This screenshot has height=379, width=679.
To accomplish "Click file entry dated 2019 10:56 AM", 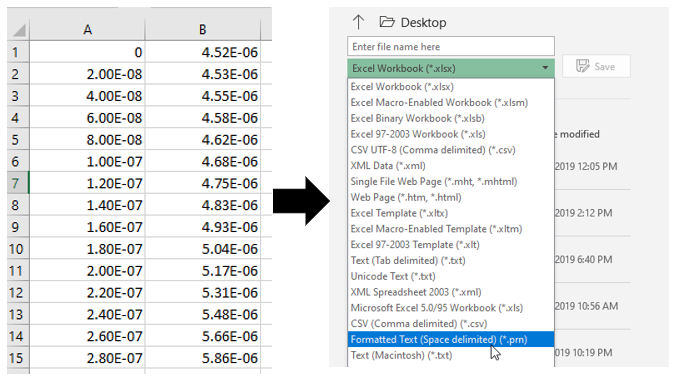I will [587, 306].
